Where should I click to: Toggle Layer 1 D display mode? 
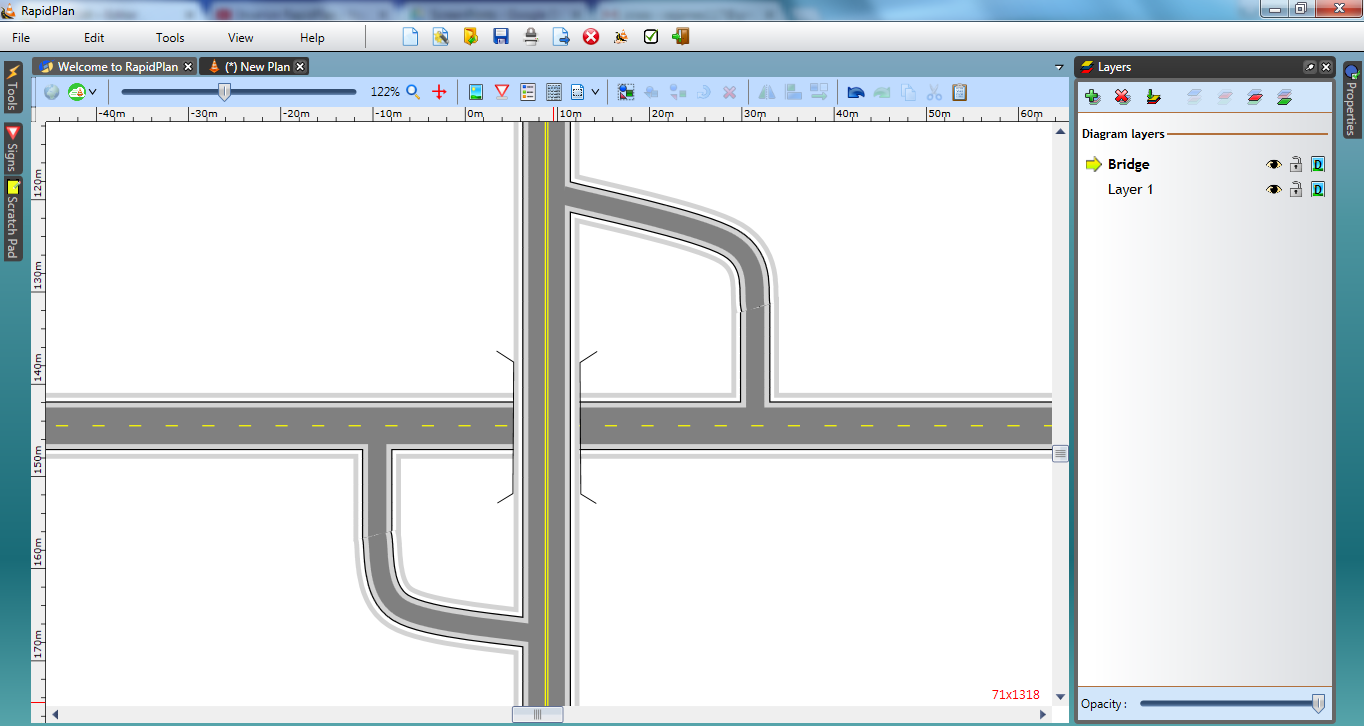[x=1318, y=189]
